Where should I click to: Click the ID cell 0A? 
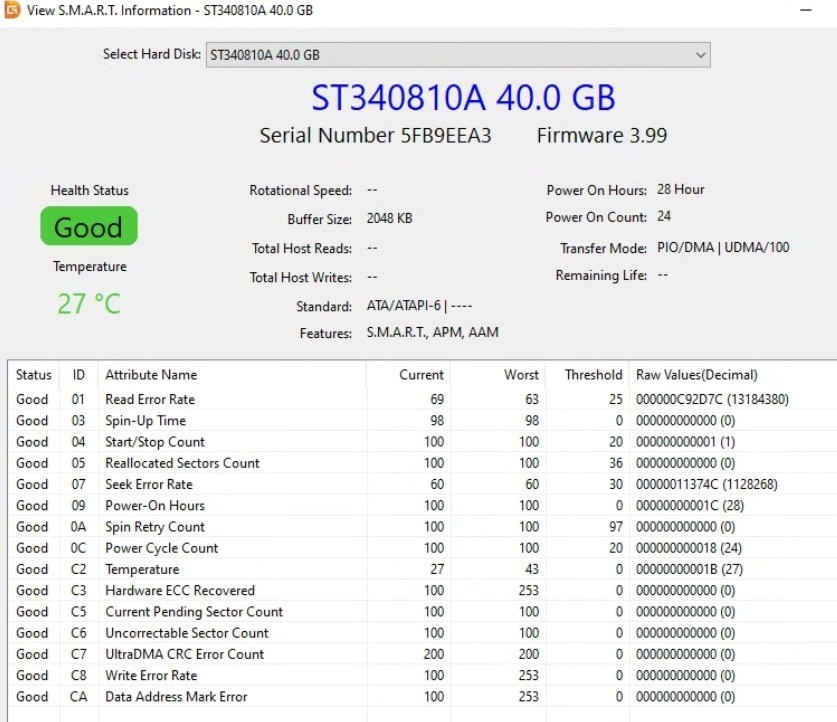78,527
